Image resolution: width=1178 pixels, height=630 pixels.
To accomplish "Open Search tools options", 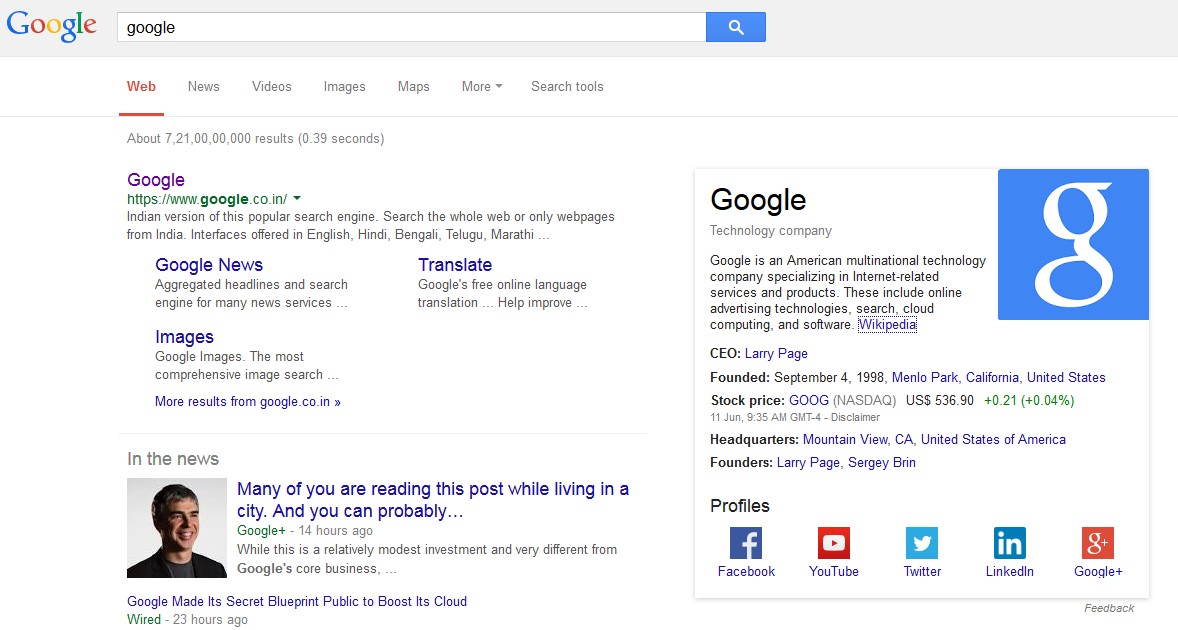I will (567, 86).
